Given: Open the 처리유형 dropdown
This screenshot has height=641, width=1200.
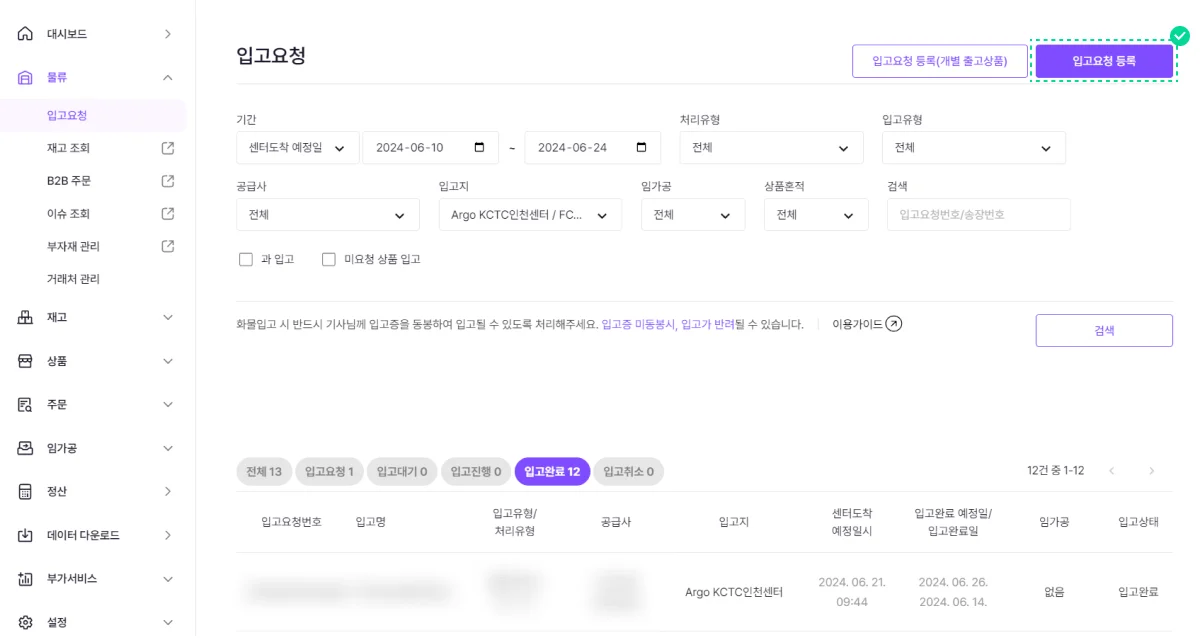Looking at the screenshot, I should (770, 148).
